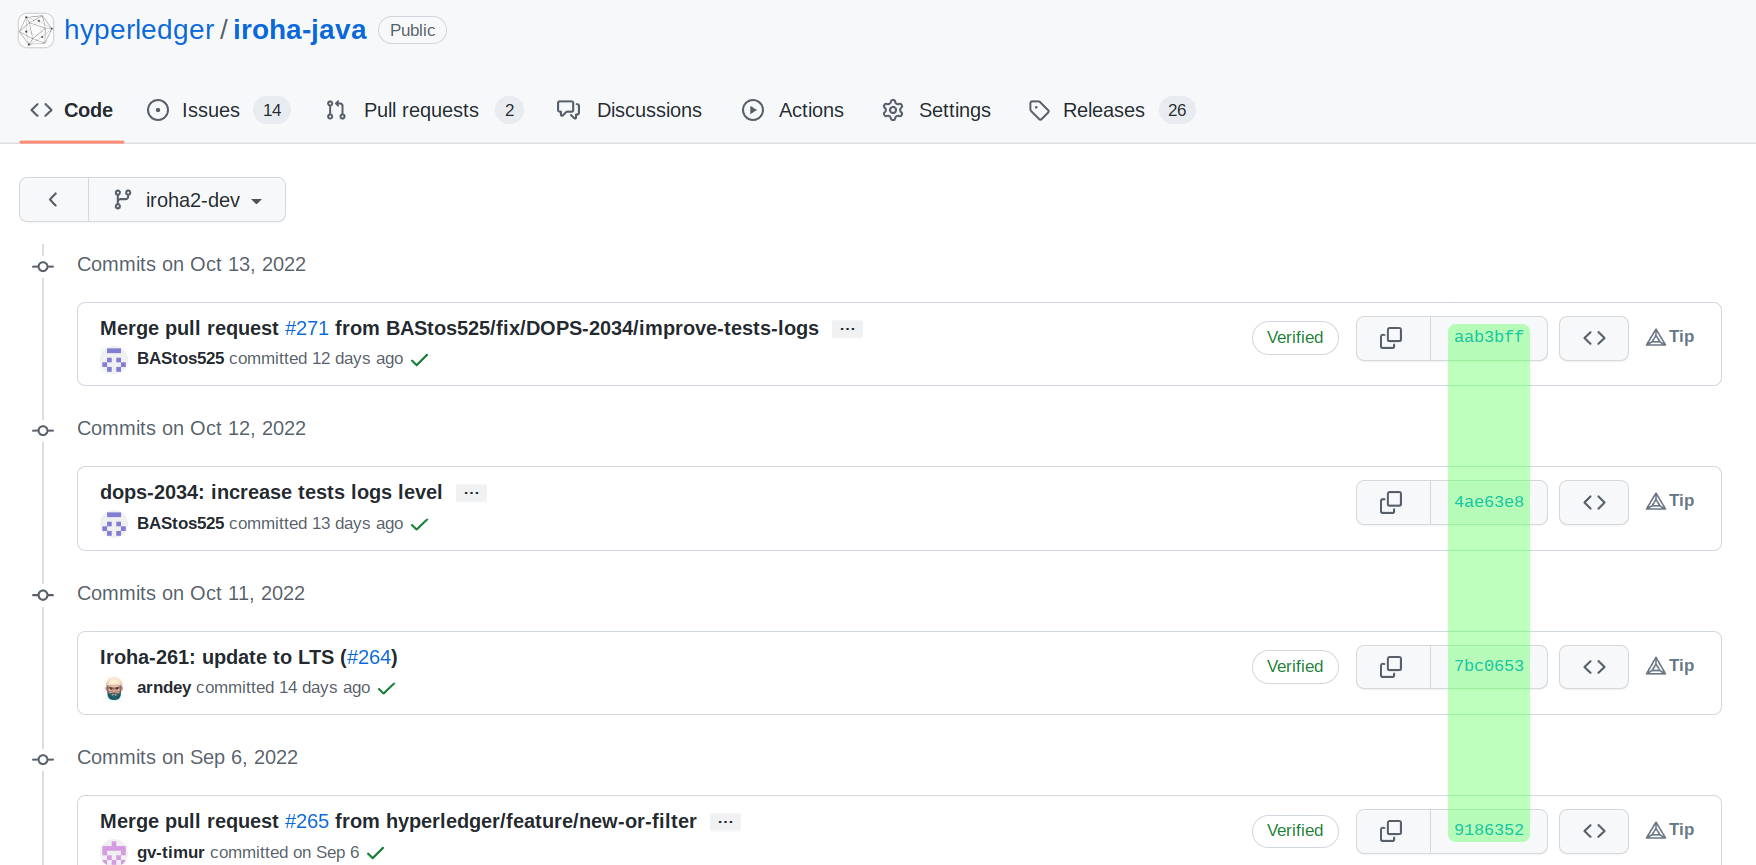Browse repository at commit 7bc0653

1593,667
